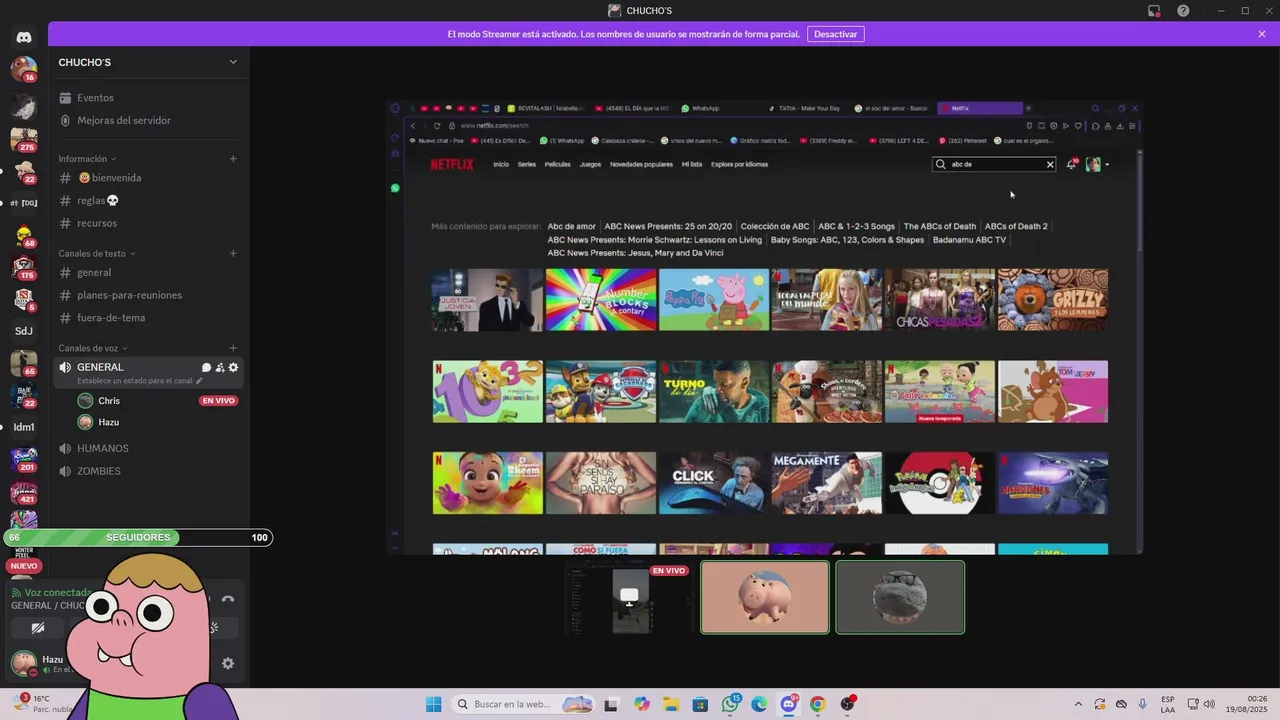Open the server icon with badge 201
This screenshot has height=720, width=1280.
point(24,459)
